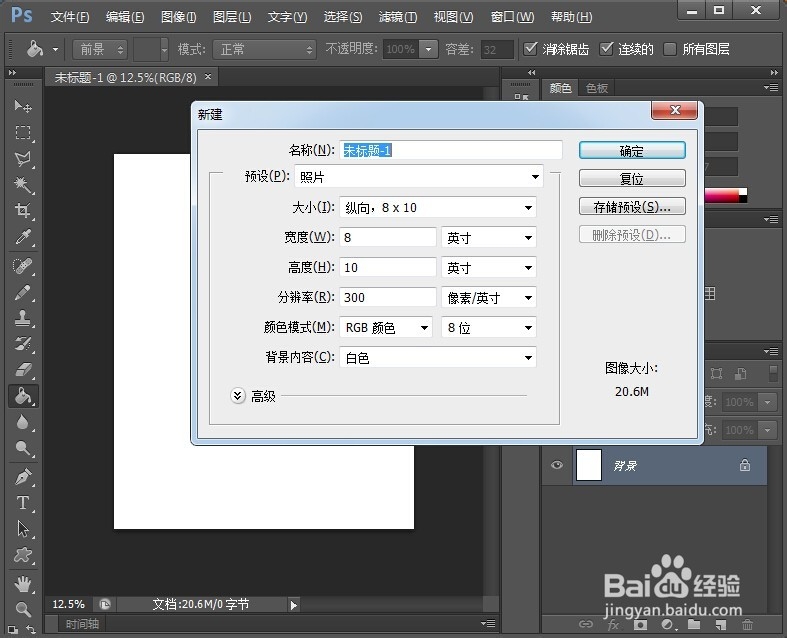Select the Magic Wand tool
Viewport: 787px width, 638px height.
pyautogui.click(x=23, y=185)
